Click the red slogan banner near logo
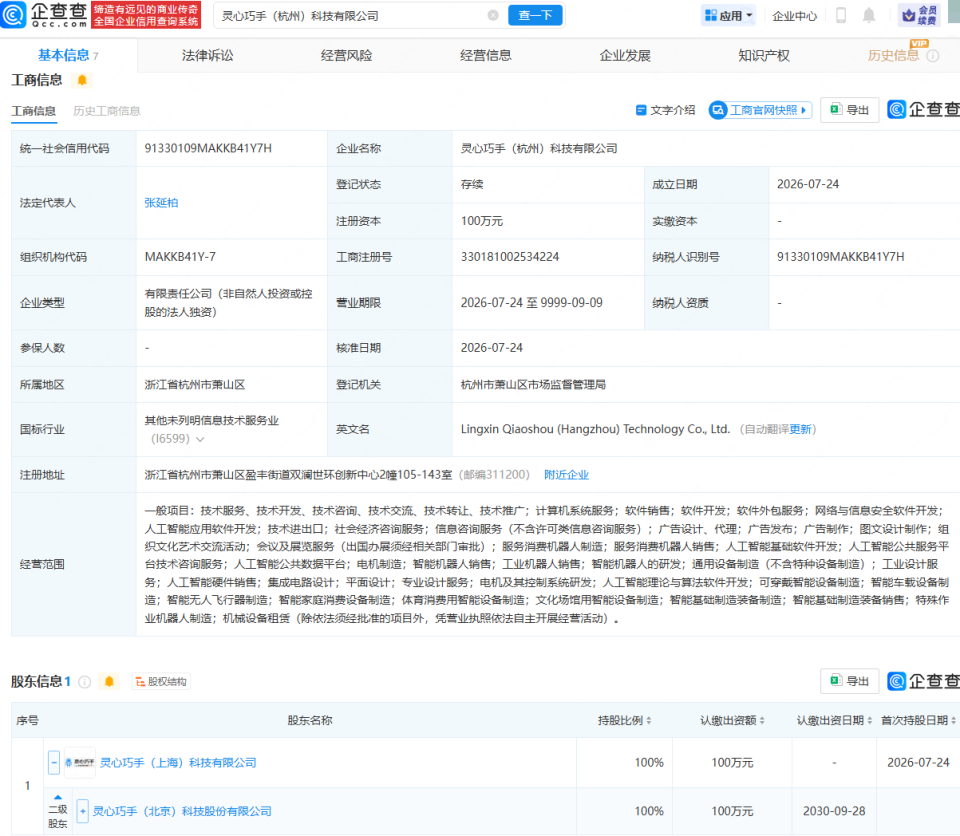Image resolution: width=960 pixels, height=836 pixels. (x=146, y=15)
